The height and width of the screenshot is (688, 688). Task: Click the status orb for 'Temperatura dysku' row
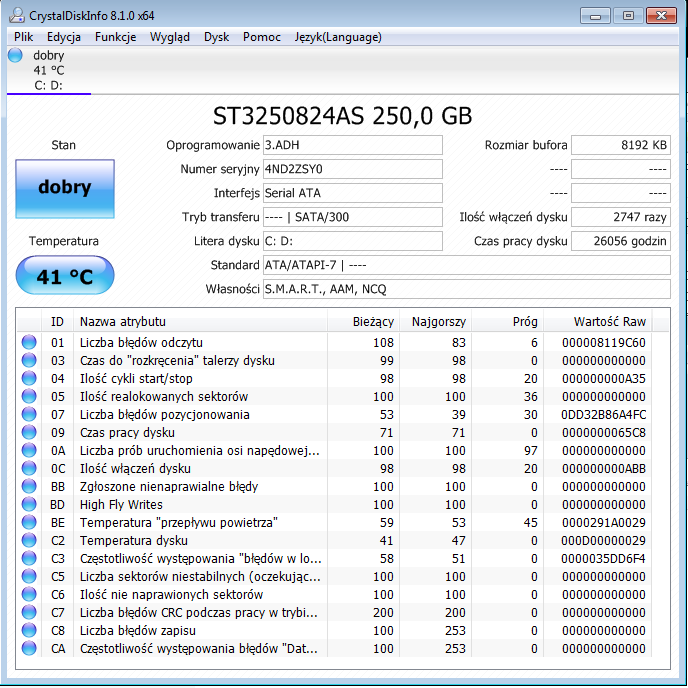(x=30, y=541)
